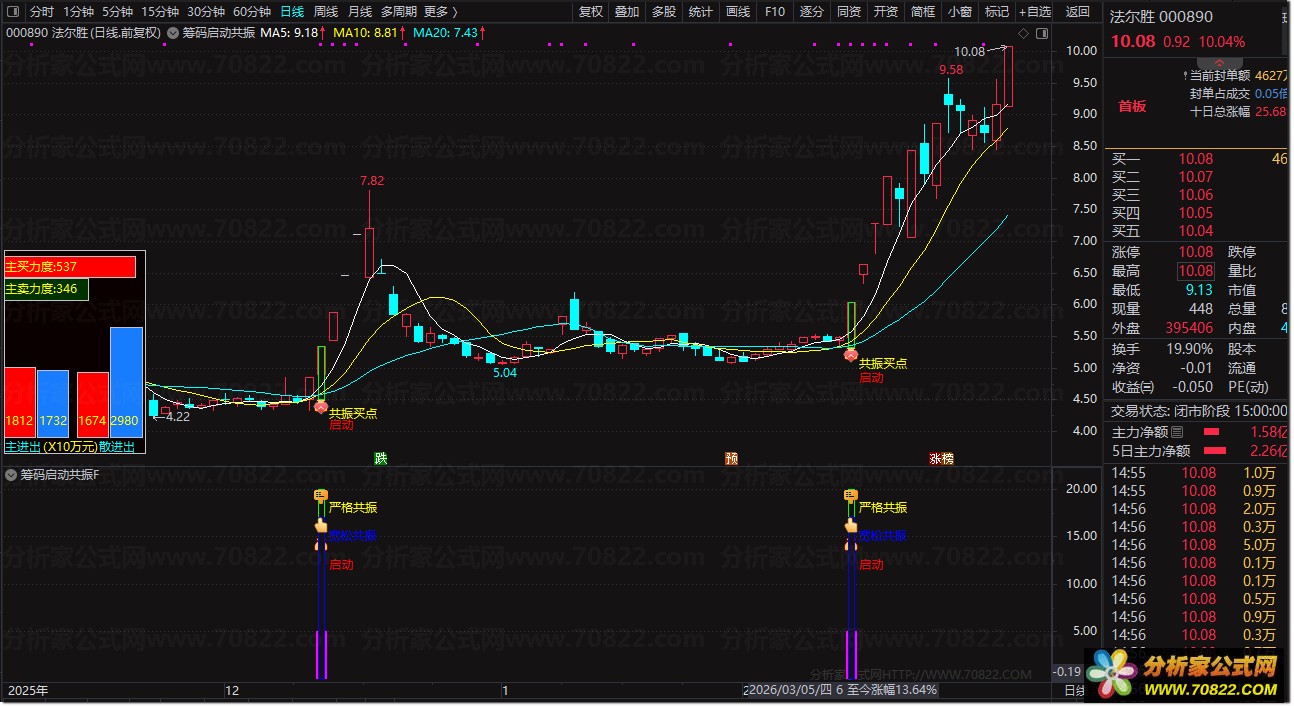Click the 逐分 toolbar button
The image size is (1294, 706).
click(x=812, y=12)
